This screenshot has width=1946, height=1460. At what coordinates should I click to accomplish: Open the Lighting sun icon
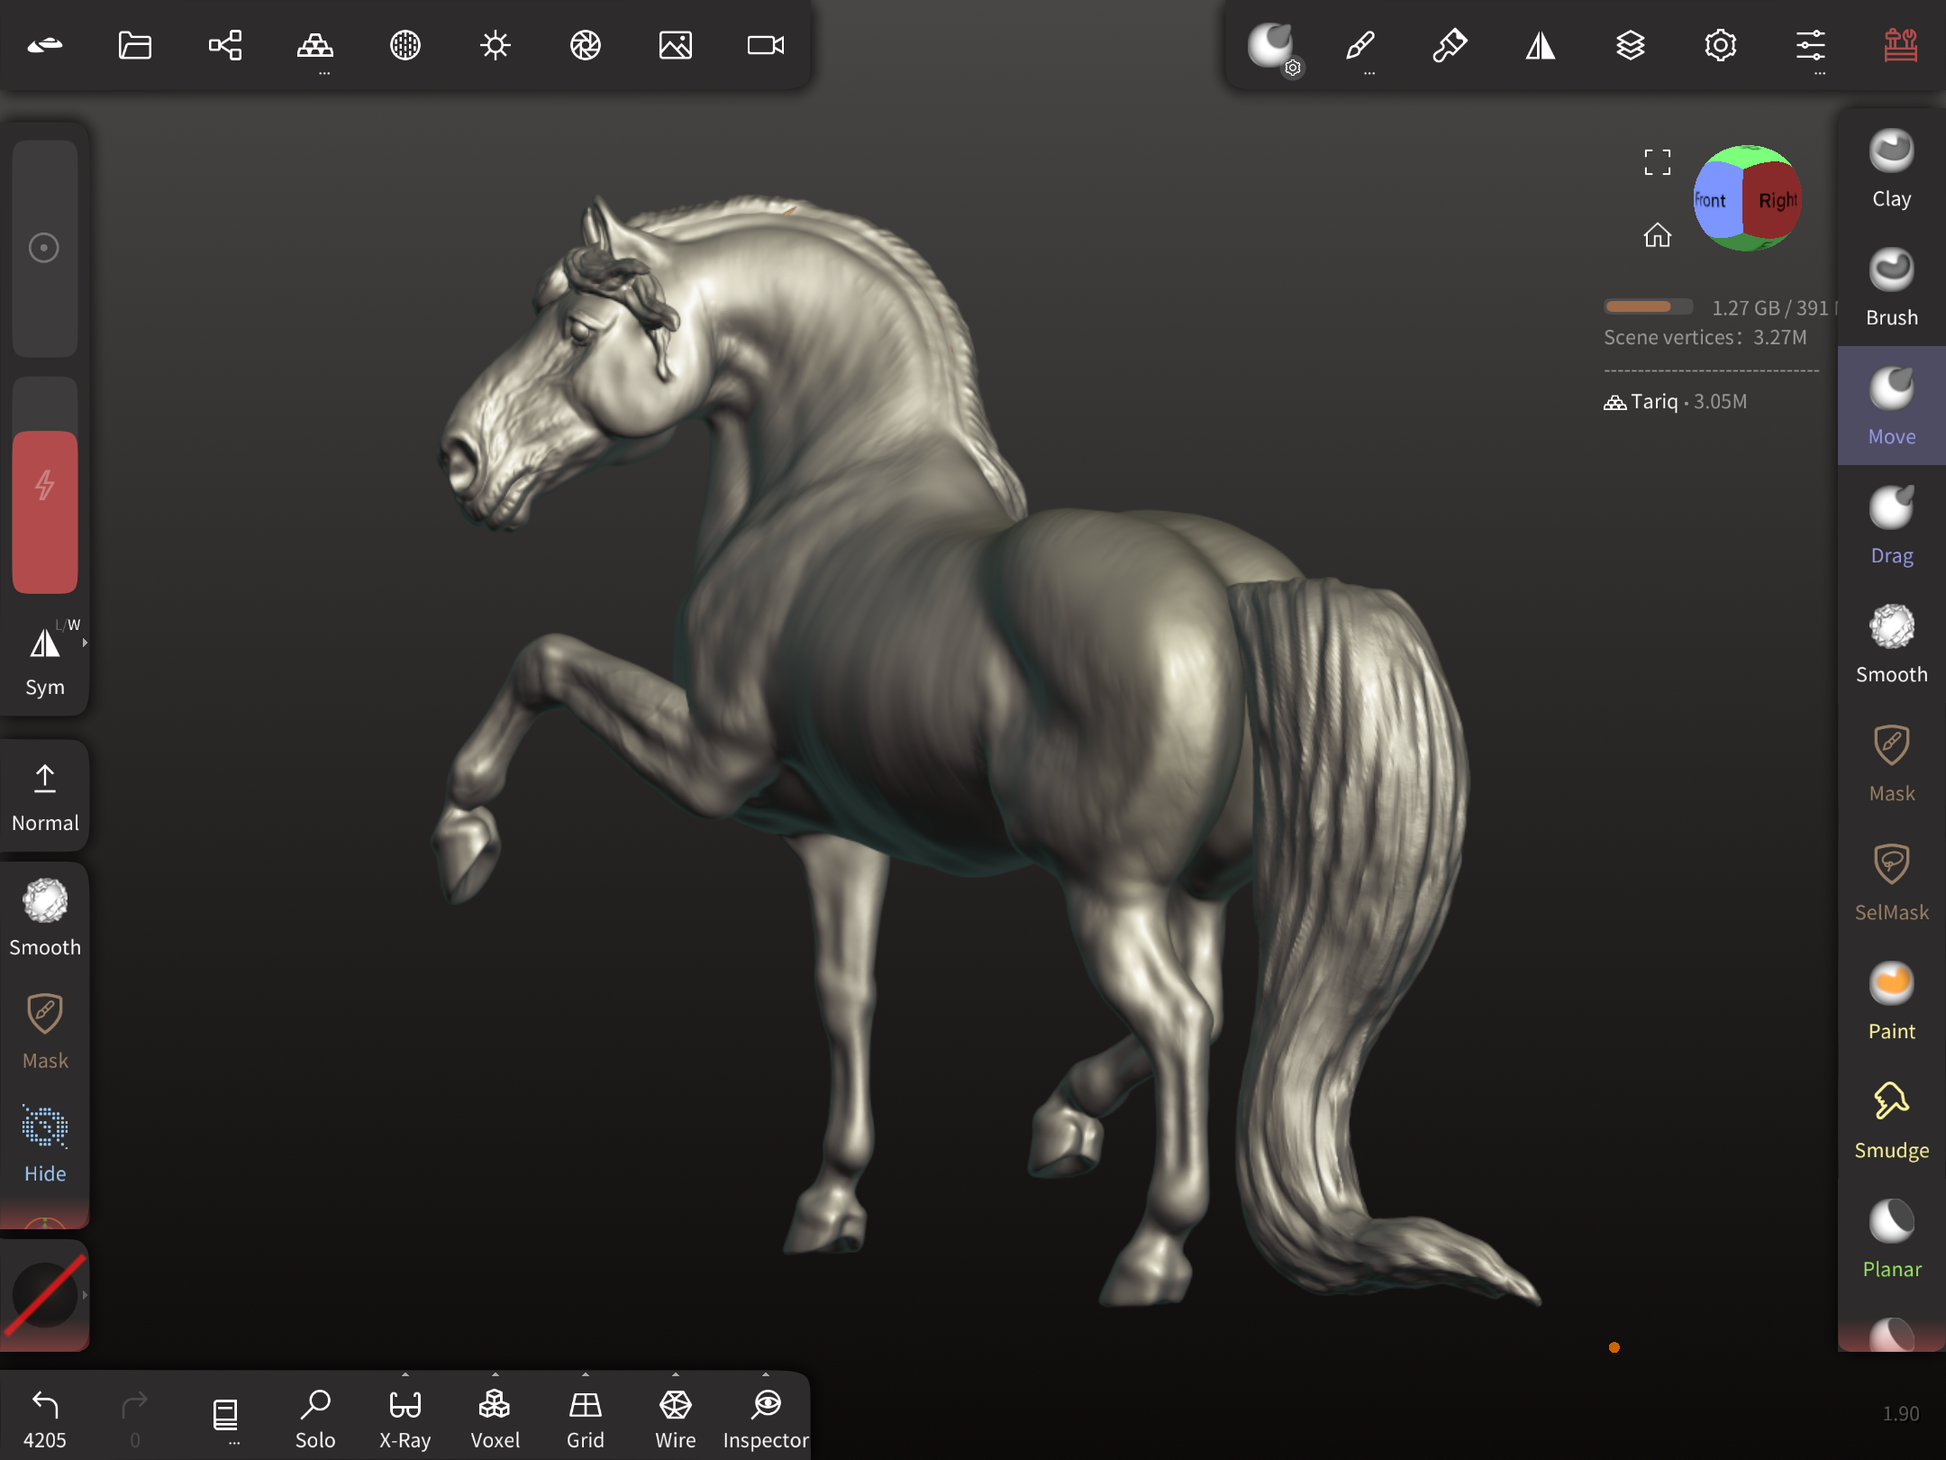pyautogui.click(x=495, y=45)
